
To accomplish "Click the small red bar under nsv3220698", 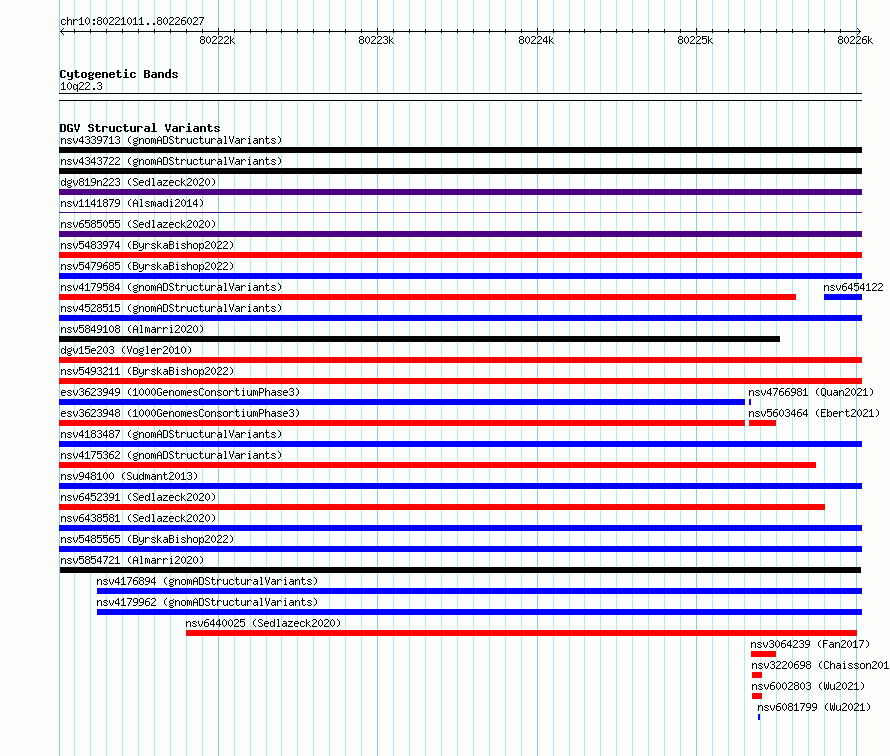I will [x=757, y=675].
